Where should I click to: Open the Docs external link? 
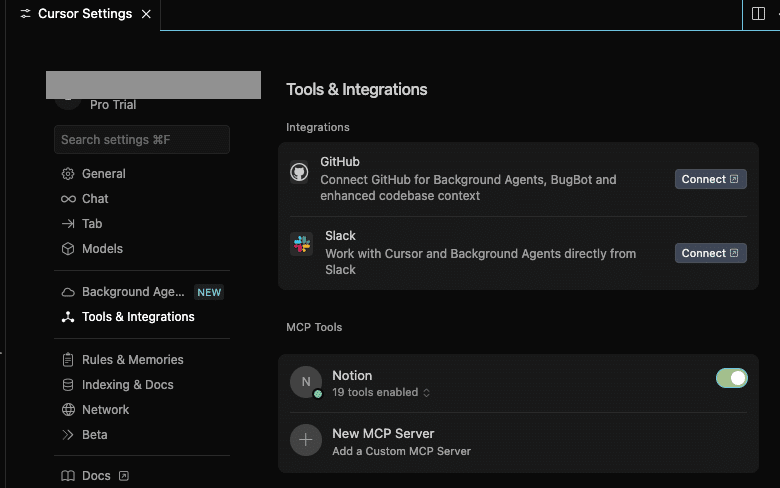pos(96,476)
